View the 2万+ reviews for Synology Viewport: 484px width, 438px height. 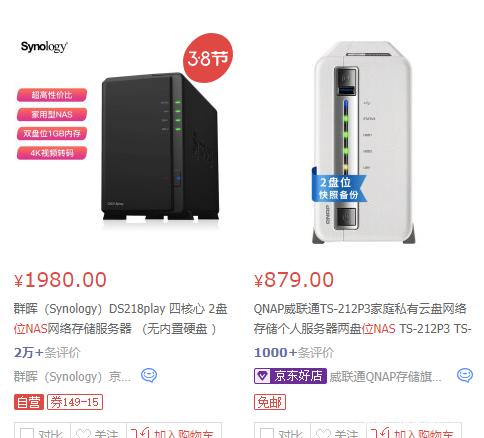tap(47, 353)
